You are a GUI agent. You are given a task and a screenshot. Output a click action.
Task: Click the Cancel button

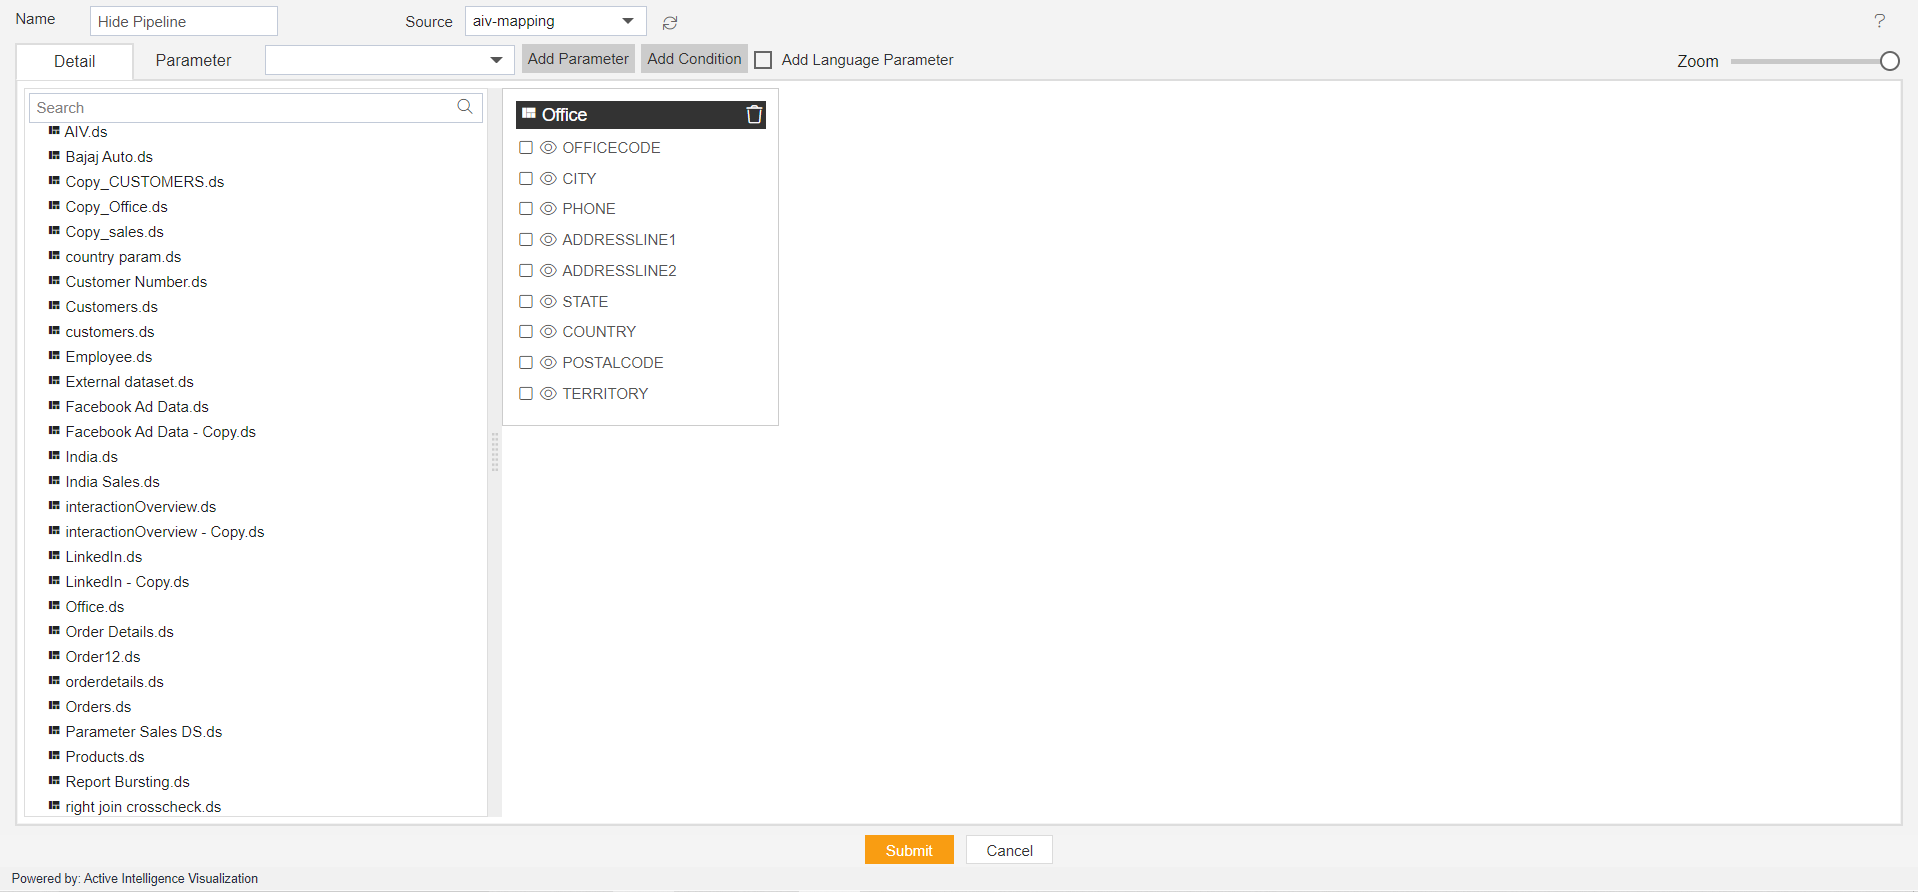click(x=1009, y=850)
